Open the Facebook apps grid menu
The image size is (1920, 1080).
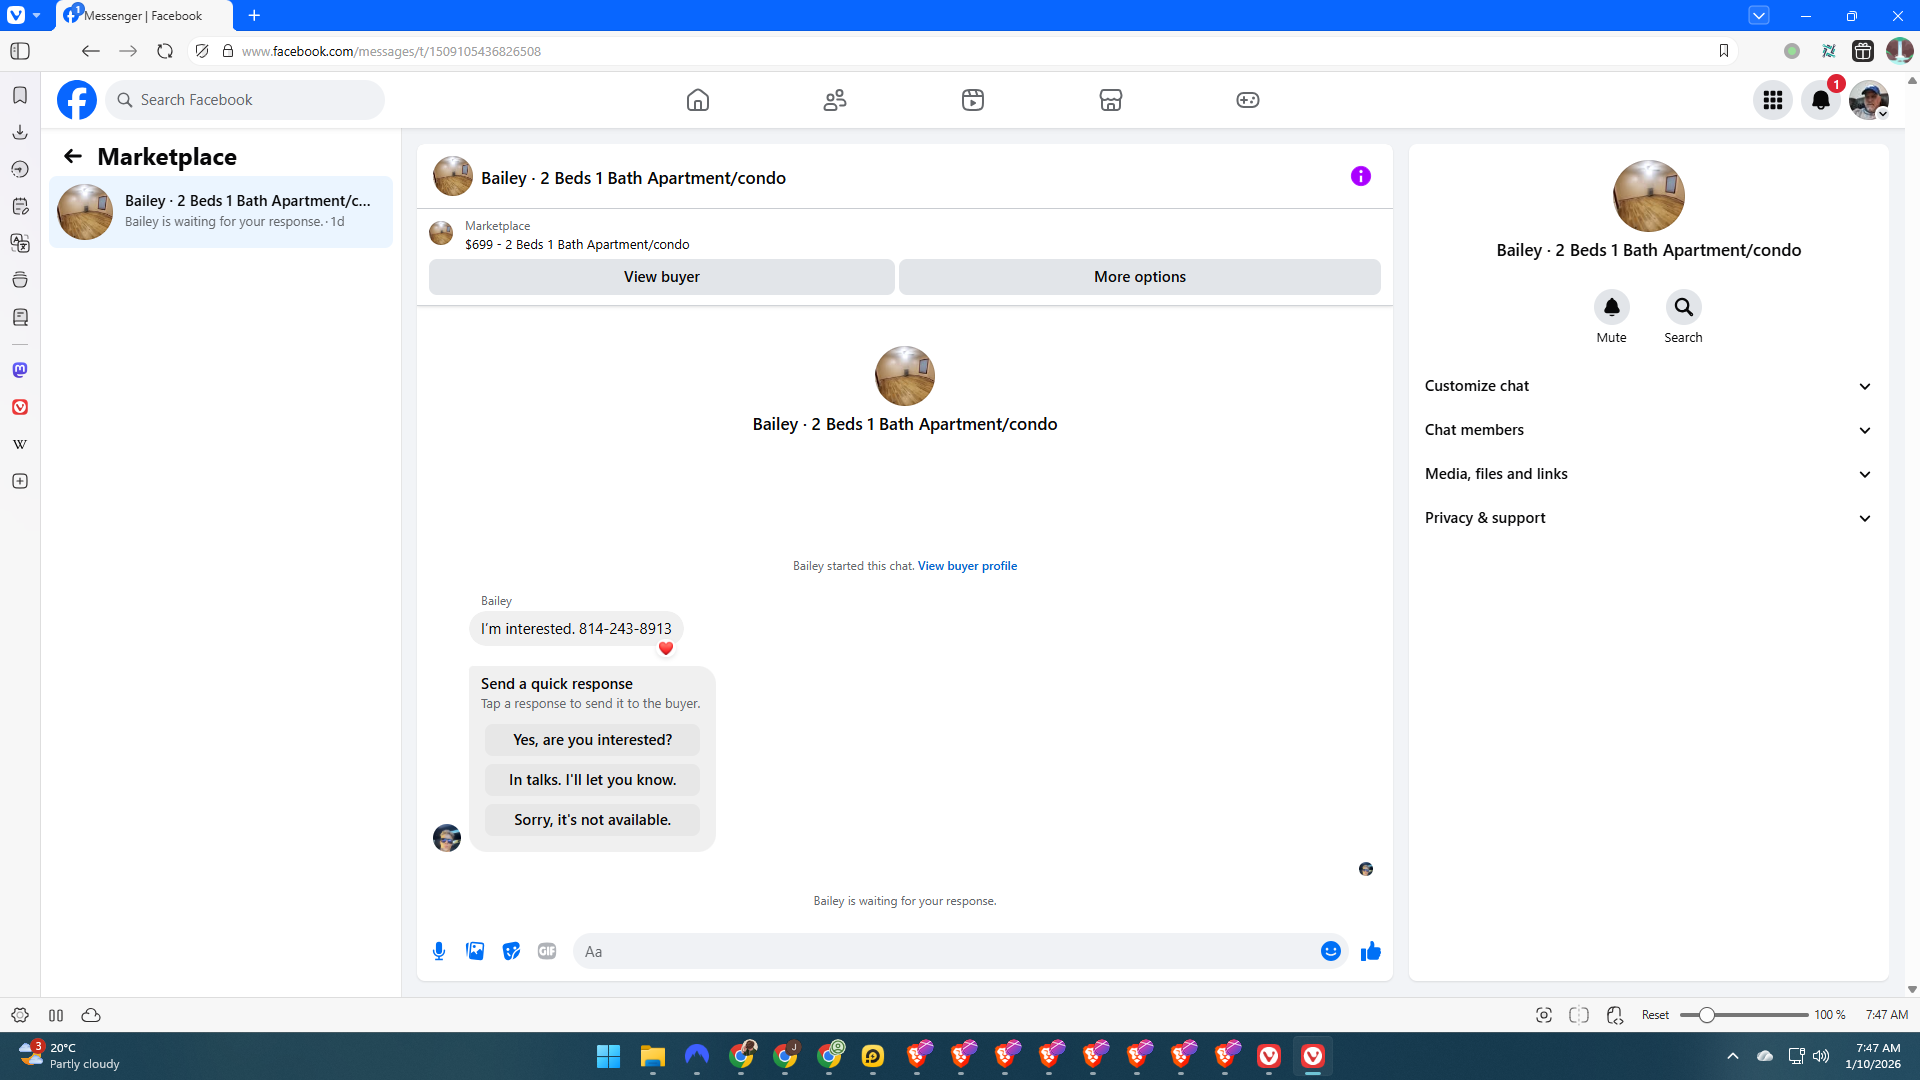pyautogui.click(x=1772, y=100)
